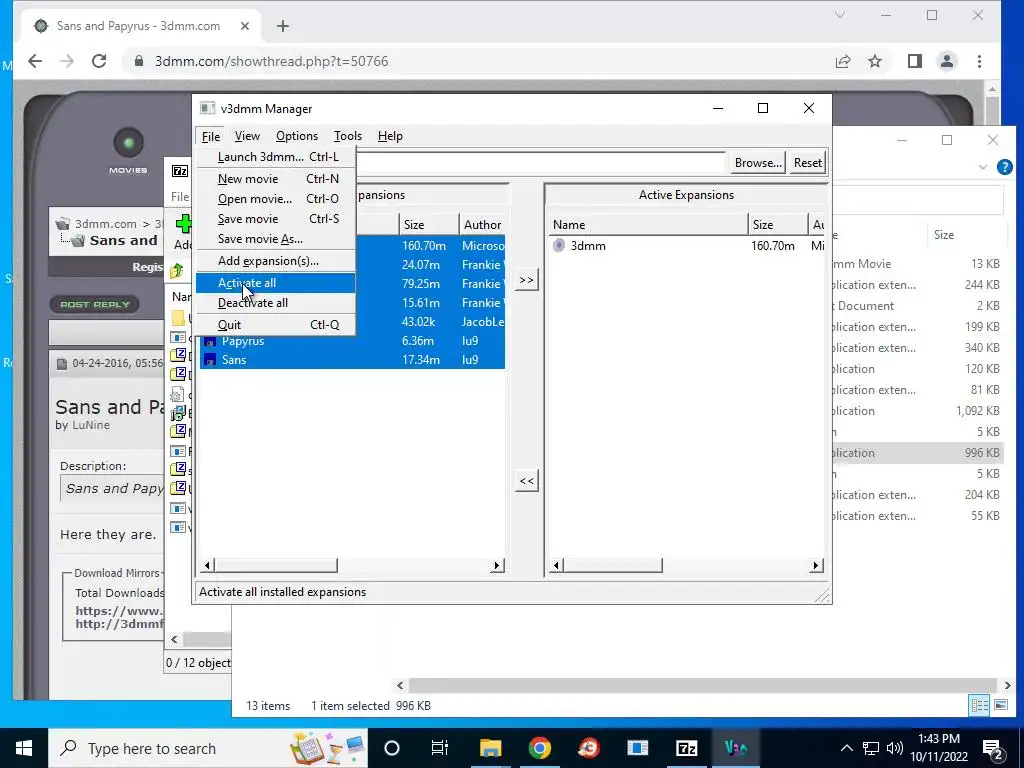This screenshot has height=768, width=1024.
Task: Open Task View from taskbar
Action: pos(440,748)
